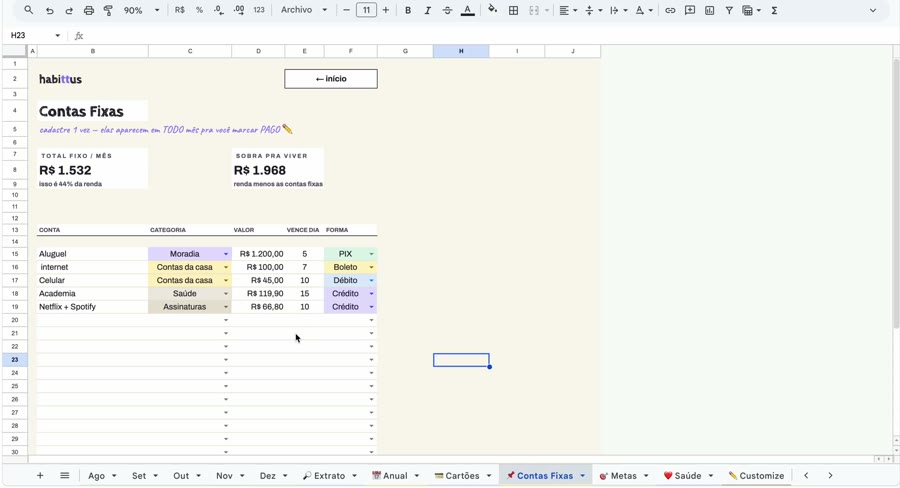
Task: Open text color picker
Action: point(468,10)
